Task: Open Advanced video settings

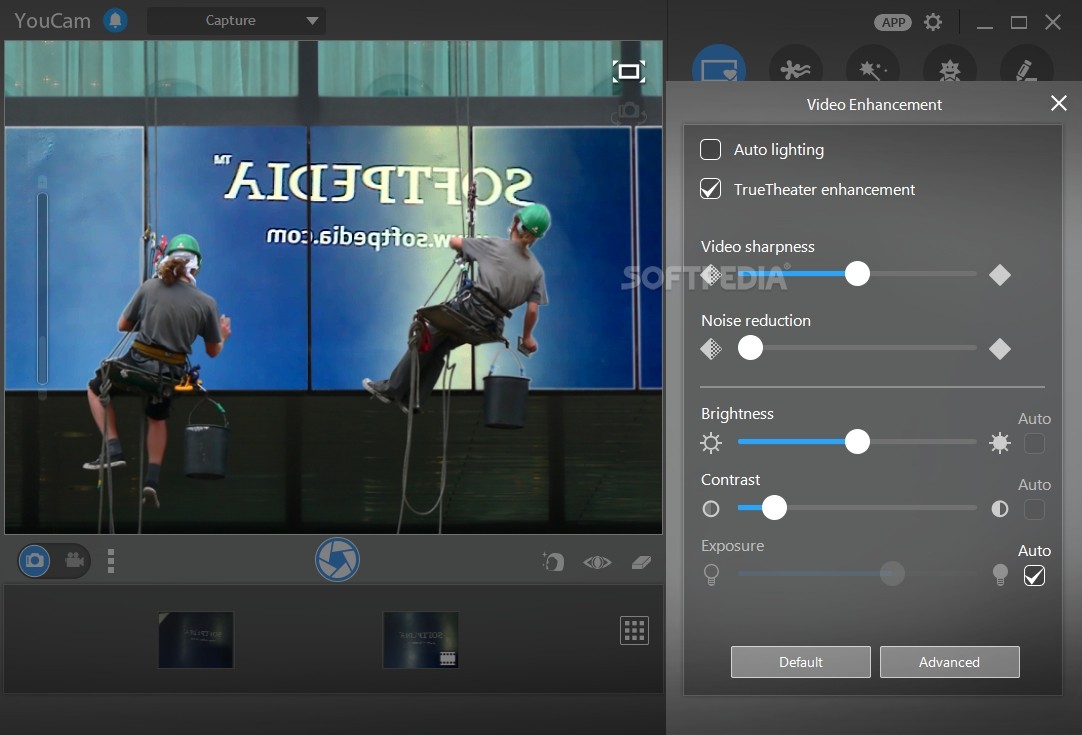Action: click(950, 662)
